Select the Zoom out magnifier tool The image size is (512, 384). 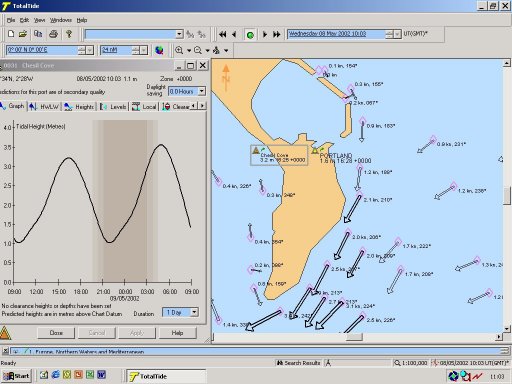(198, 50)
